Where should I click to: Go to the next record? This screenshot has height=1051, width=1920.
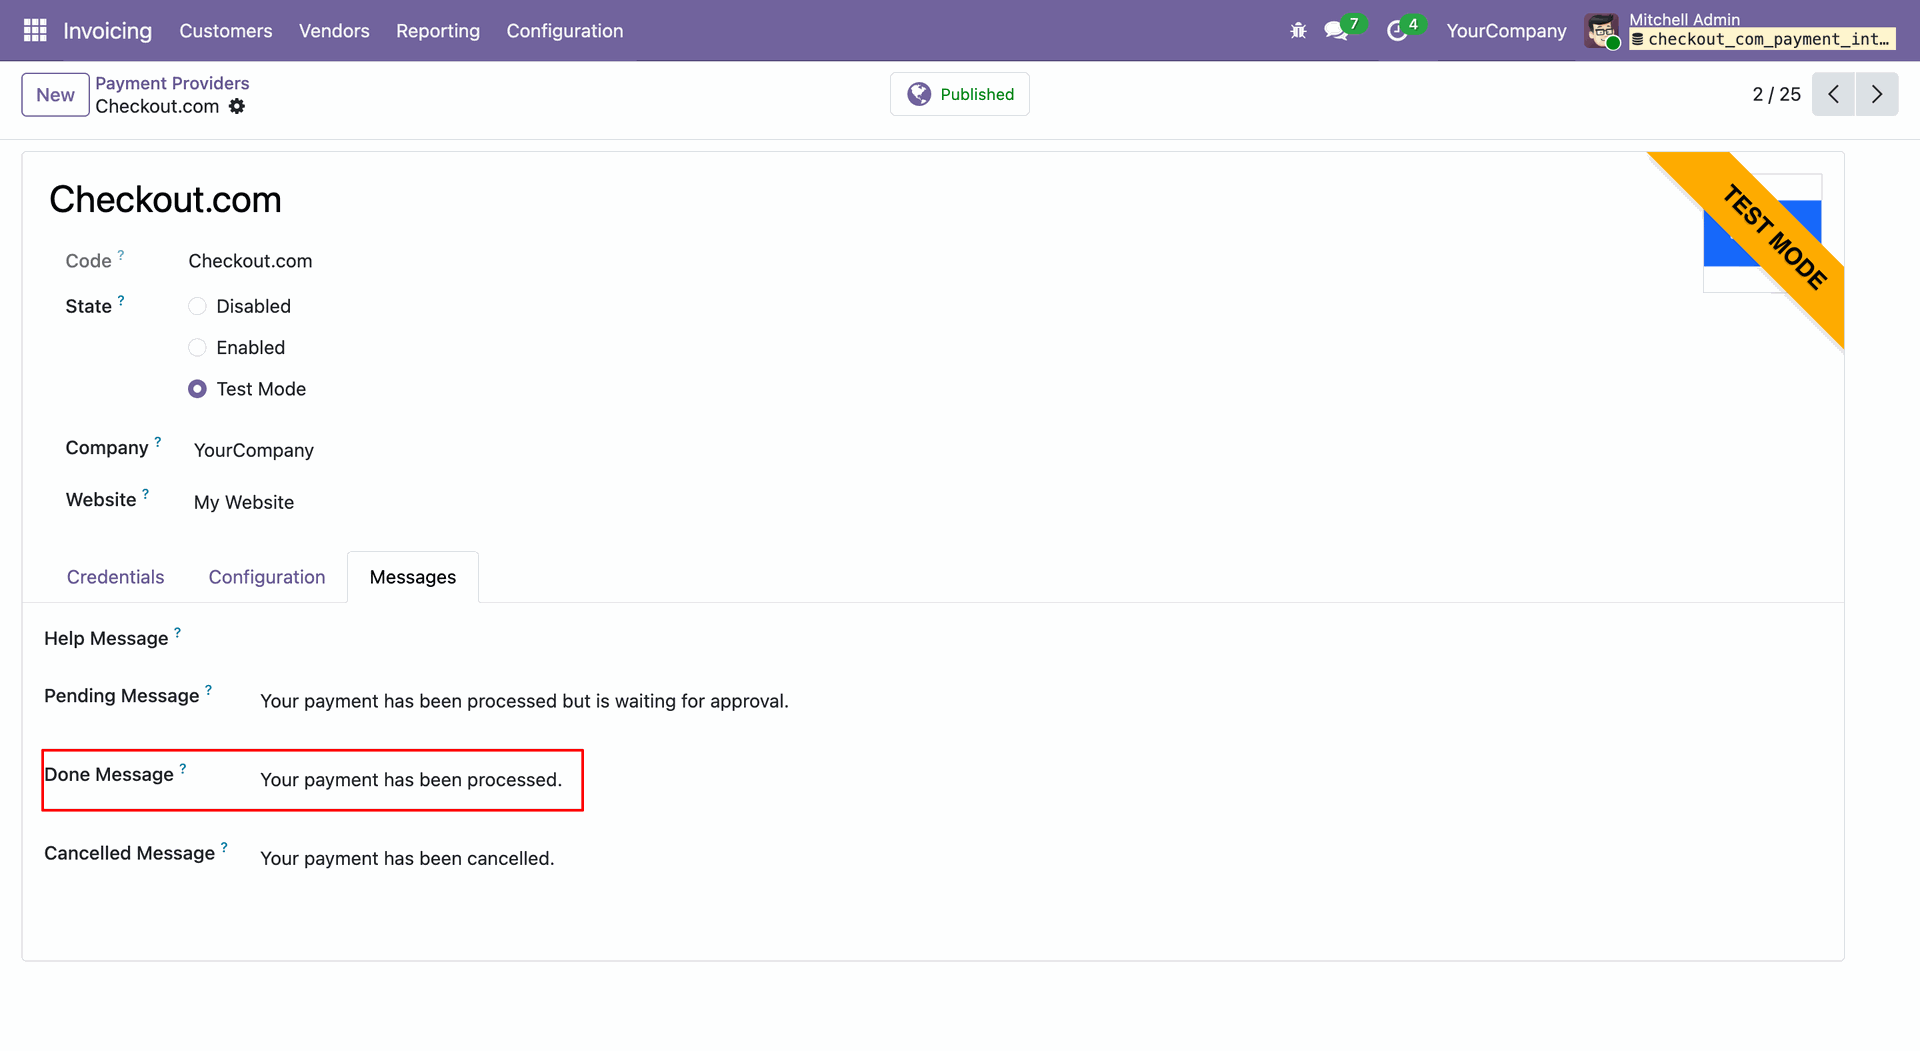click(1877, 94)
